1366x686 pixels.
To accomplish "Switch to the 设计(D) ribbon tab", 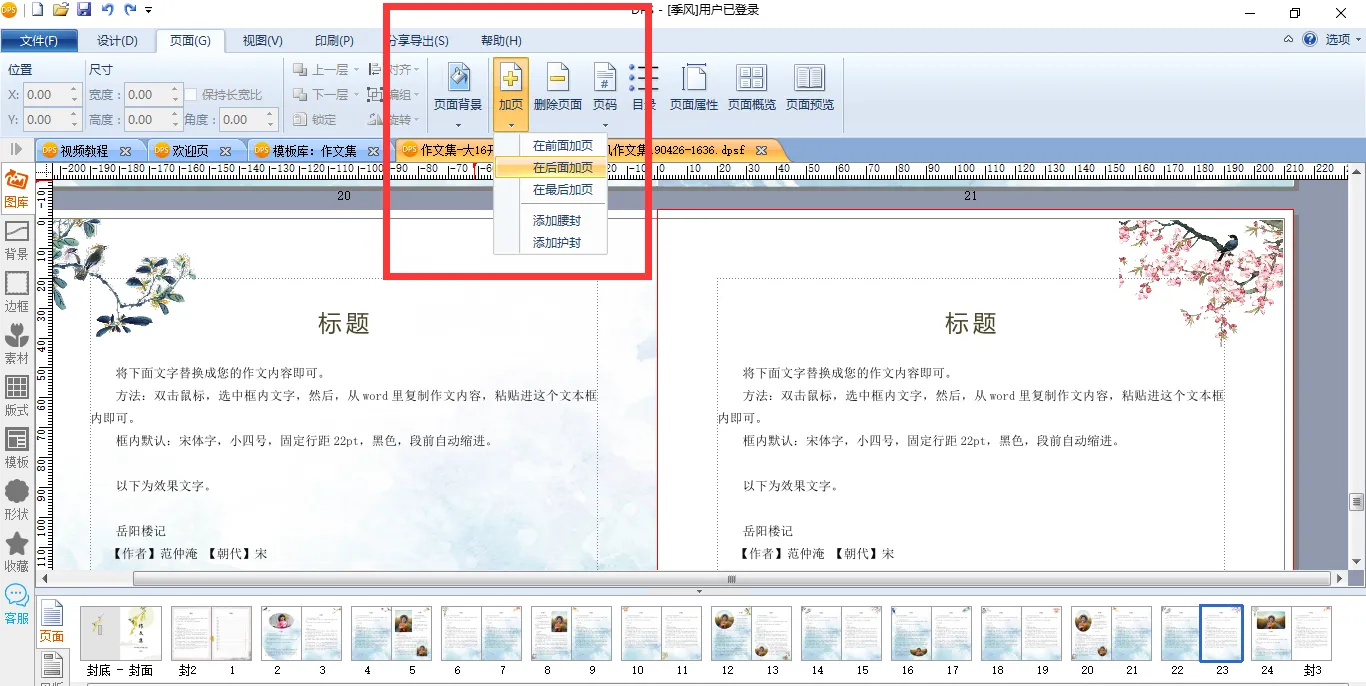I will tap(117, 41).
